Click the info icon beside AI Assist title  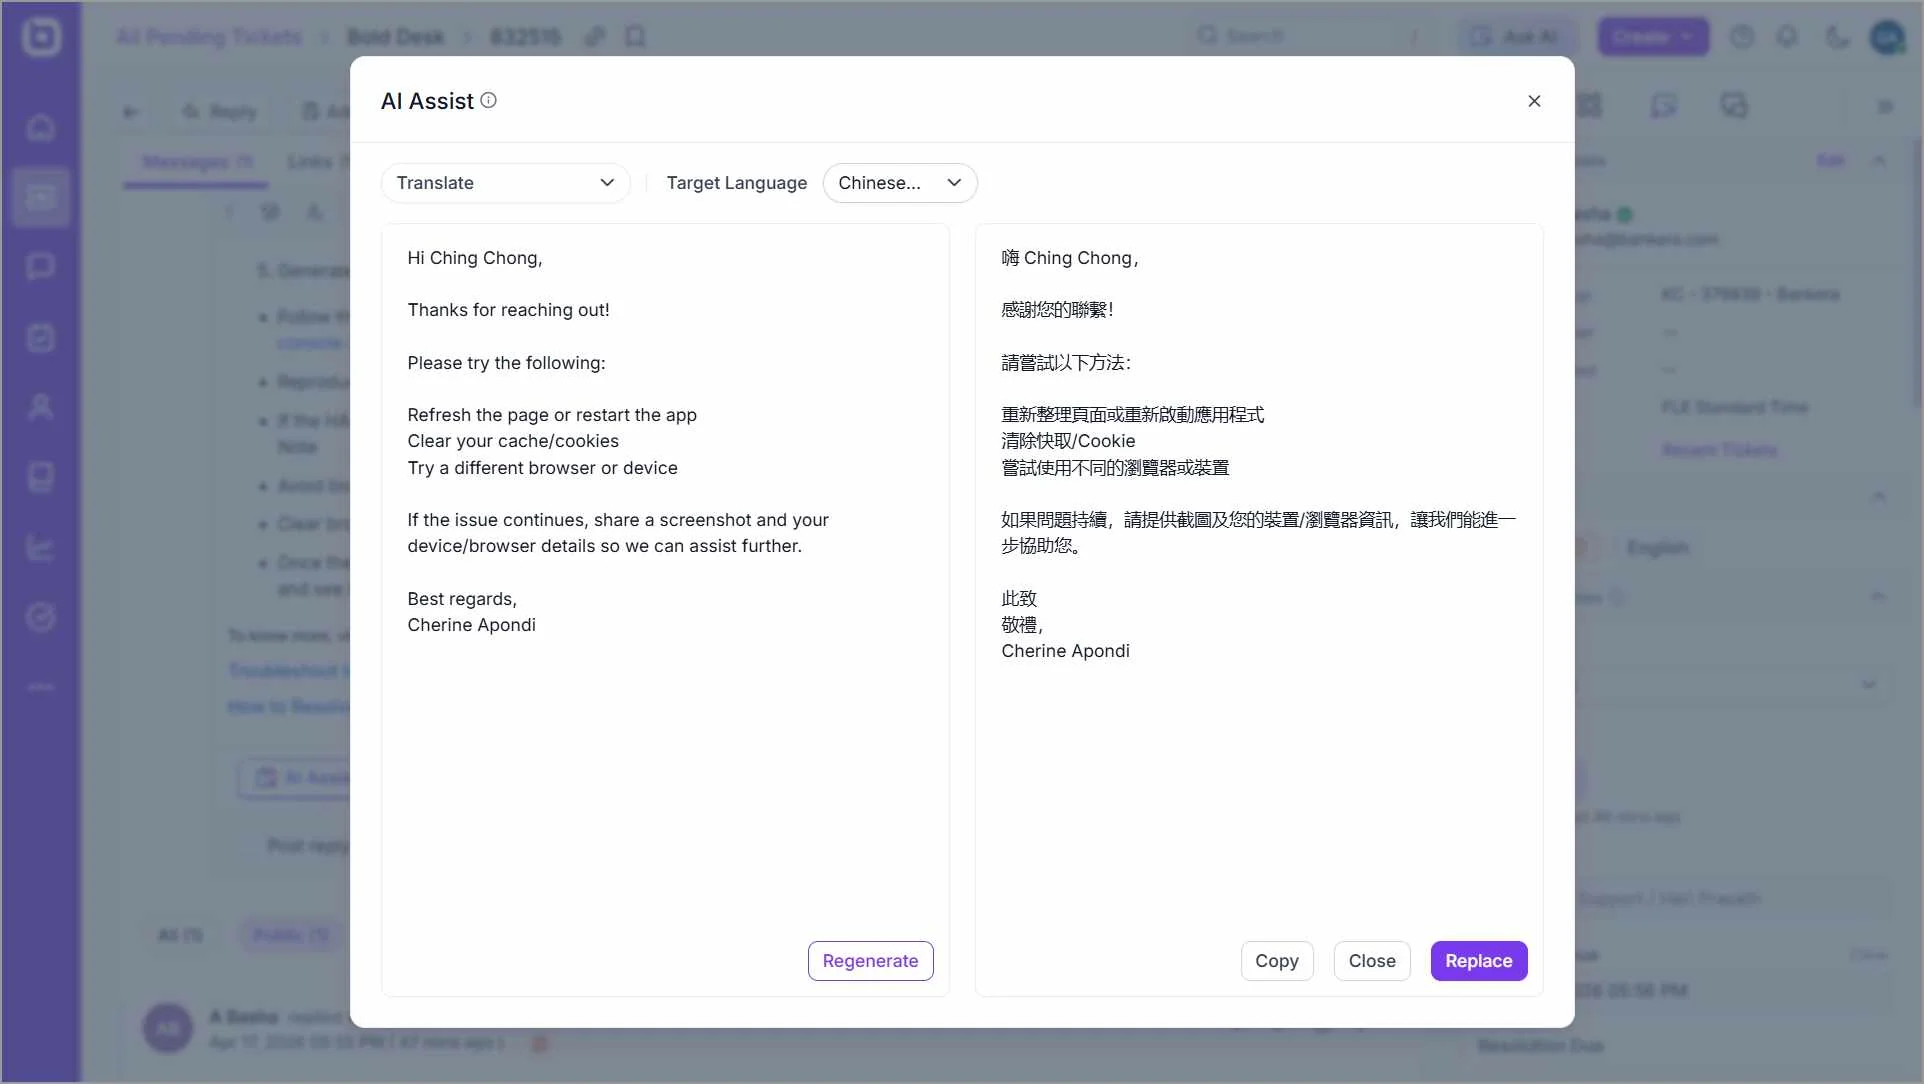(x=488, y=100)
